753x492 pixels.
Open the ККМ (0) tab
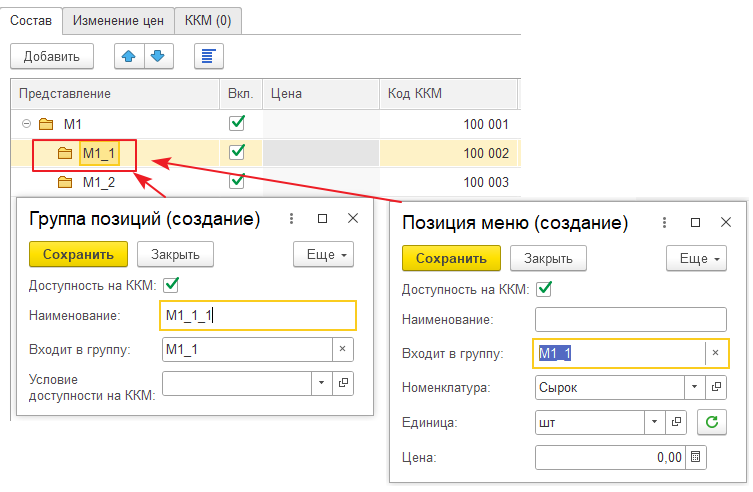click(207, 19)
